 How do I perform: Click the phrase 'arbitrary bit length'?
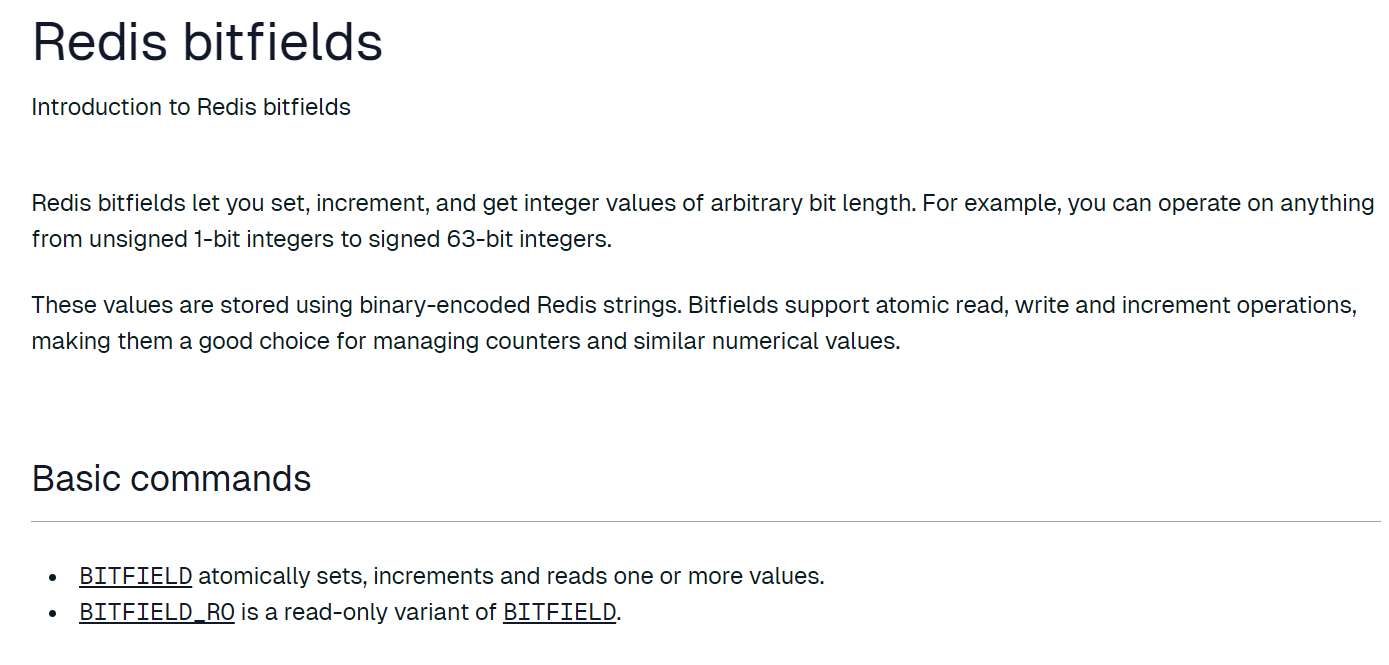click(x=812, y=203)
